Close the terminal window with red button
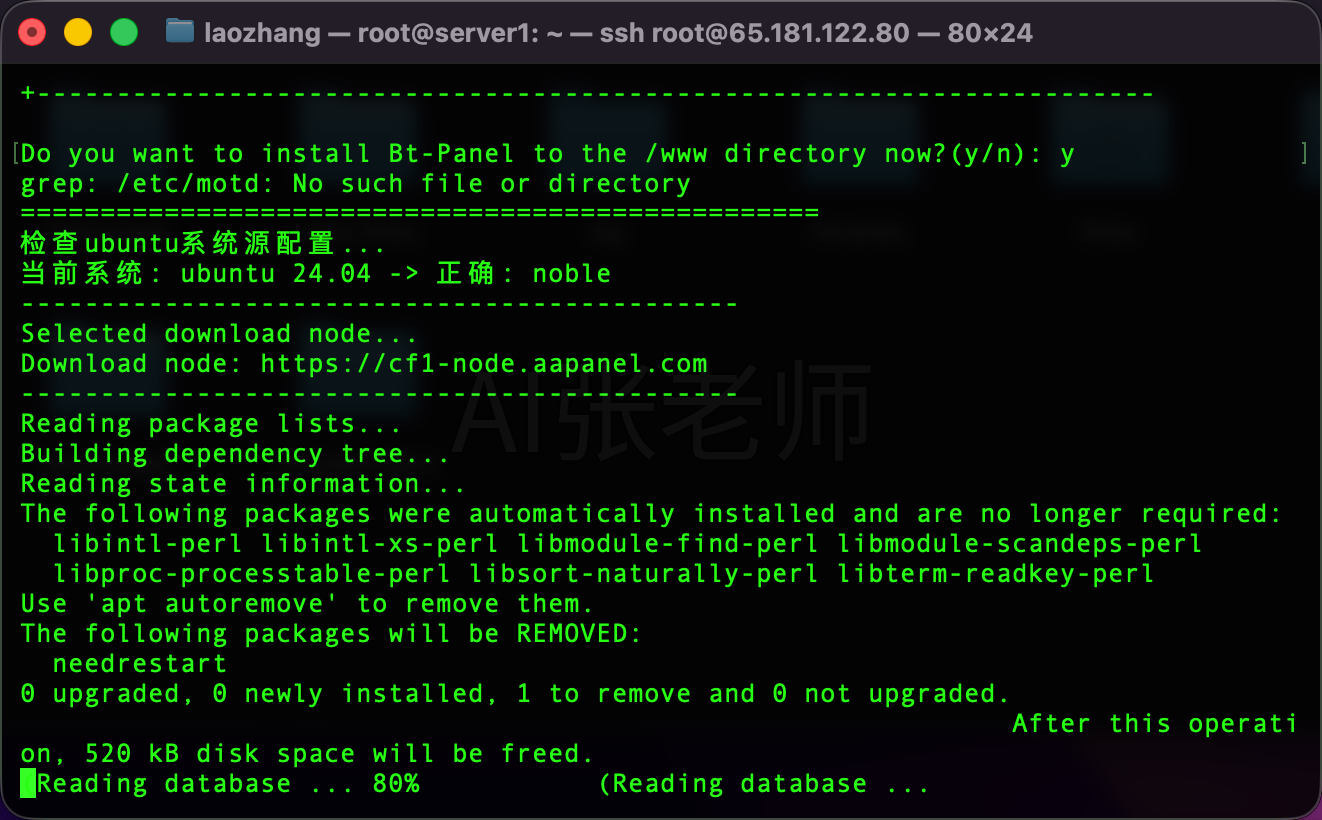The width and height of the screenshot is (1322, 820). coord(33,33)
